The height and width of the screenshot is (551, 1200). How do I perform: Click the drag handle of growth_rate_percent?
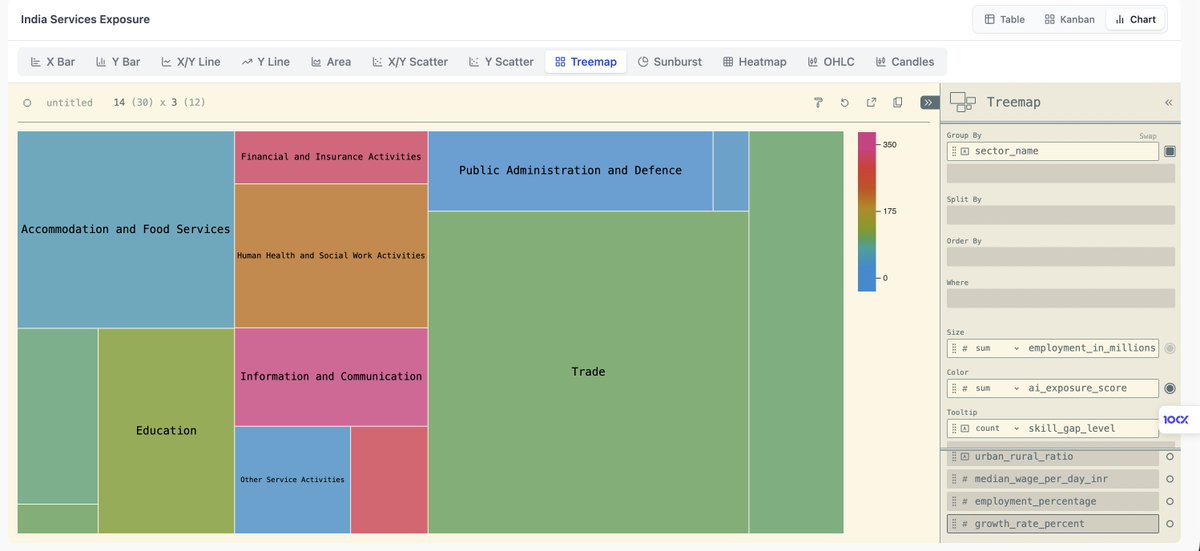click(954, 523)
